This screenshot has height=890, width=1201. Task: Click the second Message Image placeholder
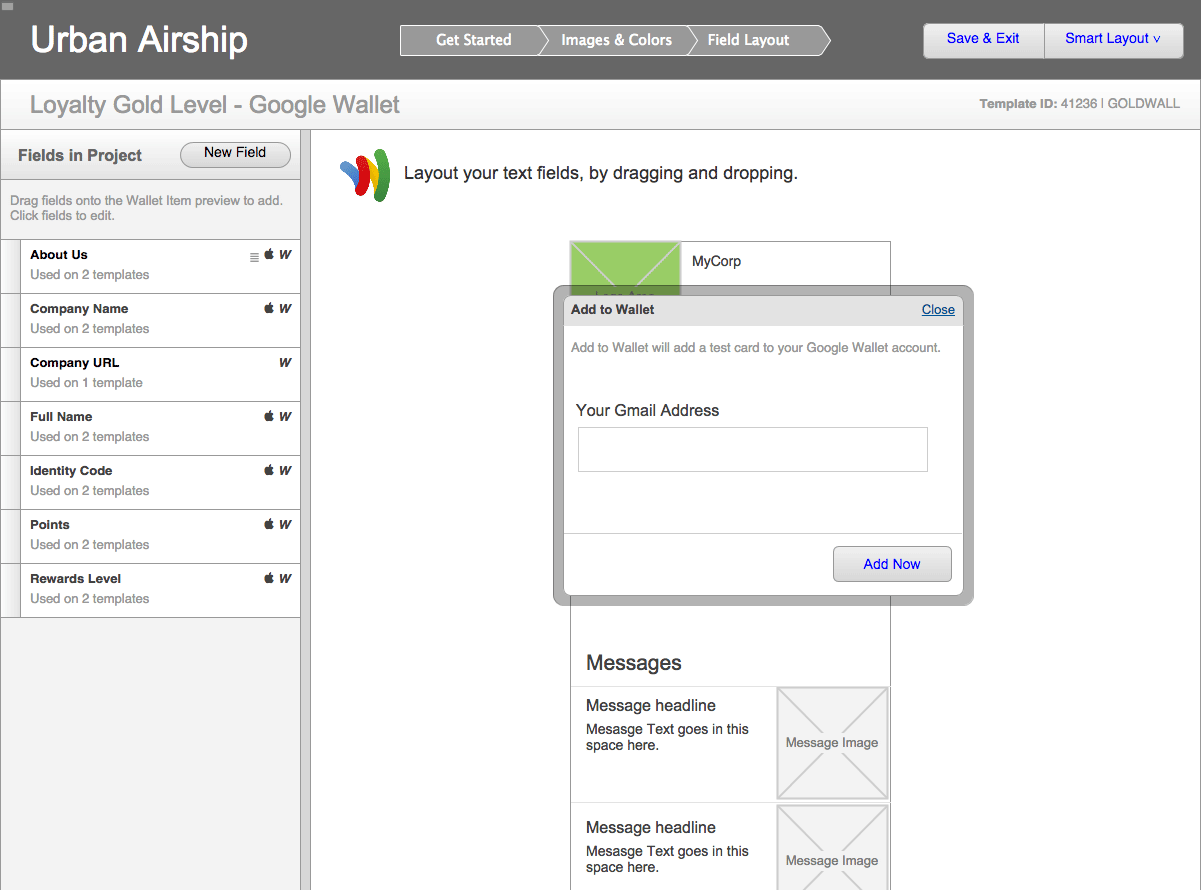(x=832, y=848)
